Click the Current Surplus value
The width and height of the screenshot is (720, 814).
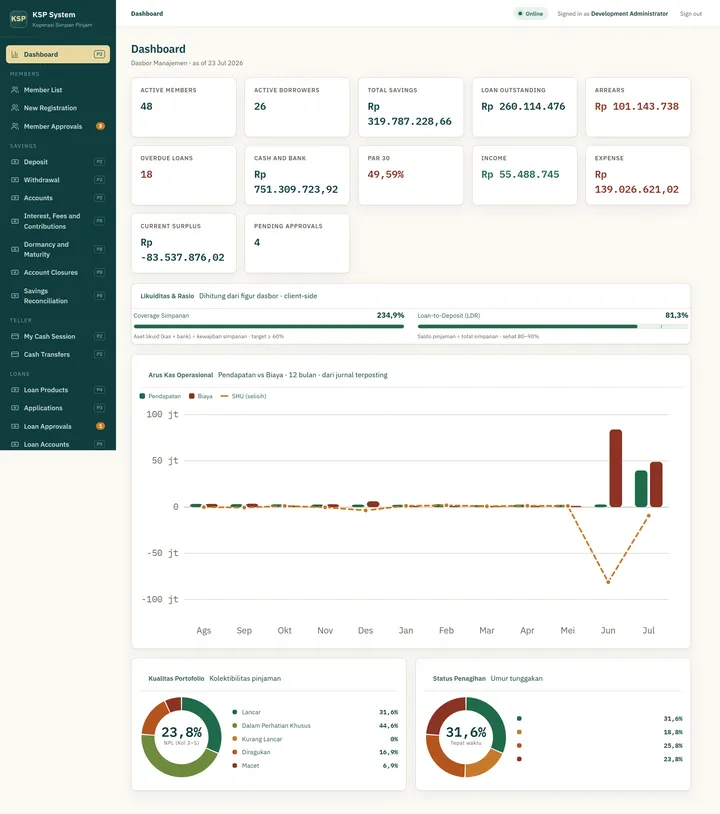(182, 250)
